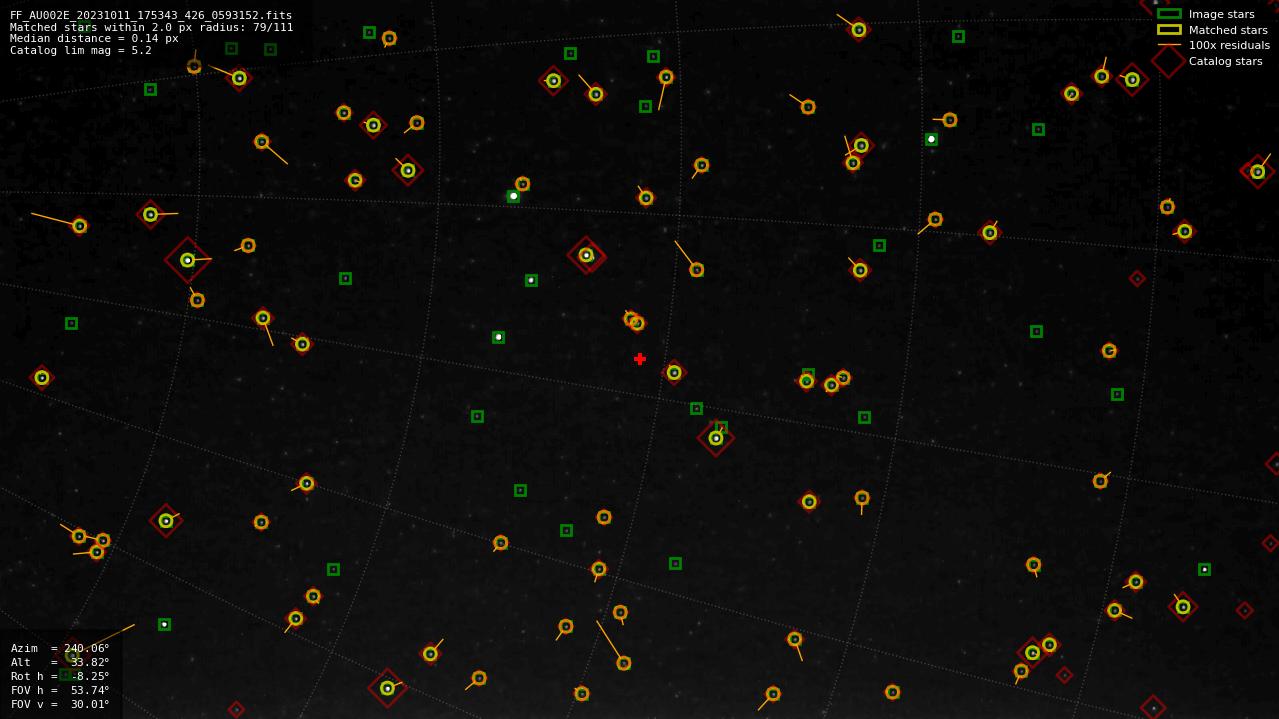Click the green square legend marker for Image stars
Viewport: 1279px width, 719px height.
(1169, 14)
